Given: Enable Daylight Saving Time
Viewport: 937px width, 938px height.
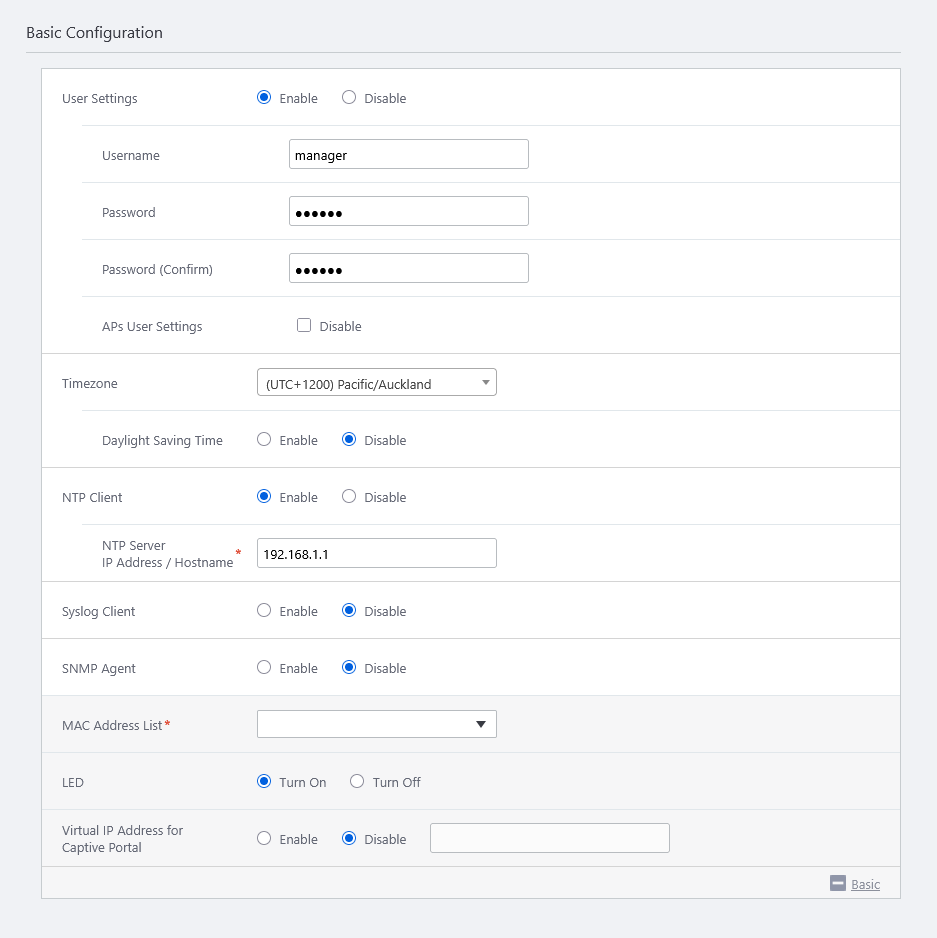Looking at the screenshot, I should 264,440.
